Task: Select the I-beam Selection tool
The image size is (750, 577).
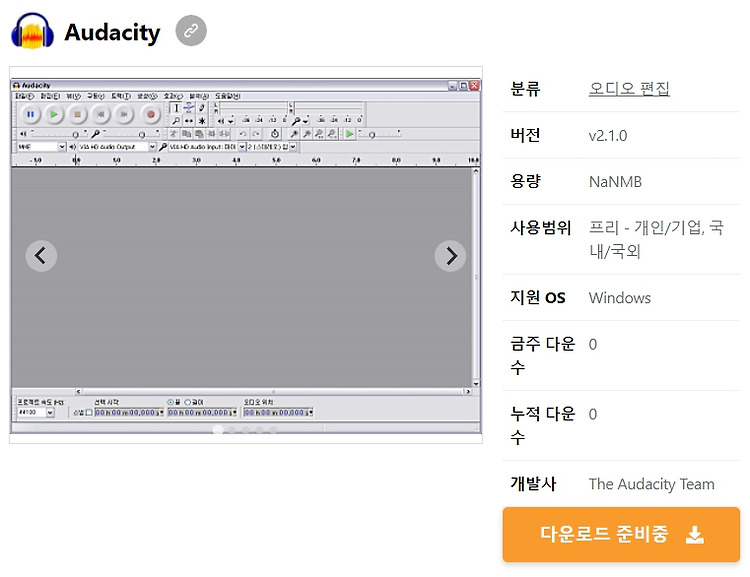Action: click(x=176, y=108)
